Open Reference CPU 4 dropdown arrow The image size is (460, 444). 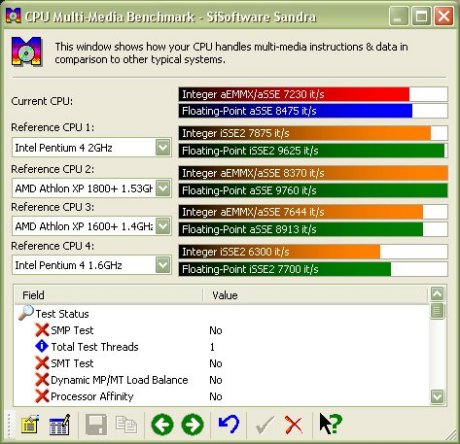pyautogui.click(x=163, y=265)
